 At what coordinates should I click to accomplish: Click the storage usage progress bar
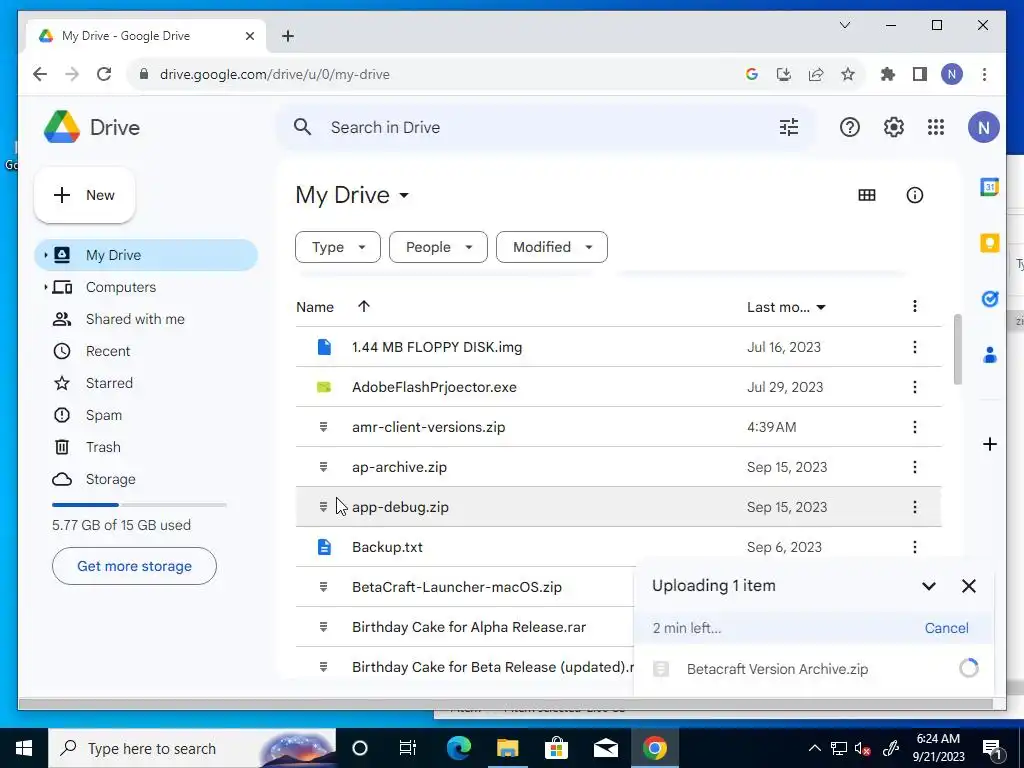pyautogui.click(x=139, y=505)
